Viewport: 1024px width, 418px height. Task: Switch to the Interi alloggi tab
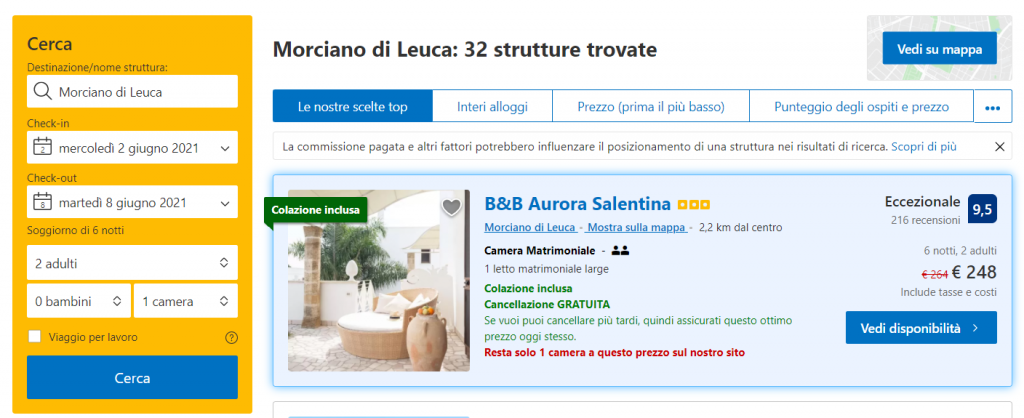(492, 106)
